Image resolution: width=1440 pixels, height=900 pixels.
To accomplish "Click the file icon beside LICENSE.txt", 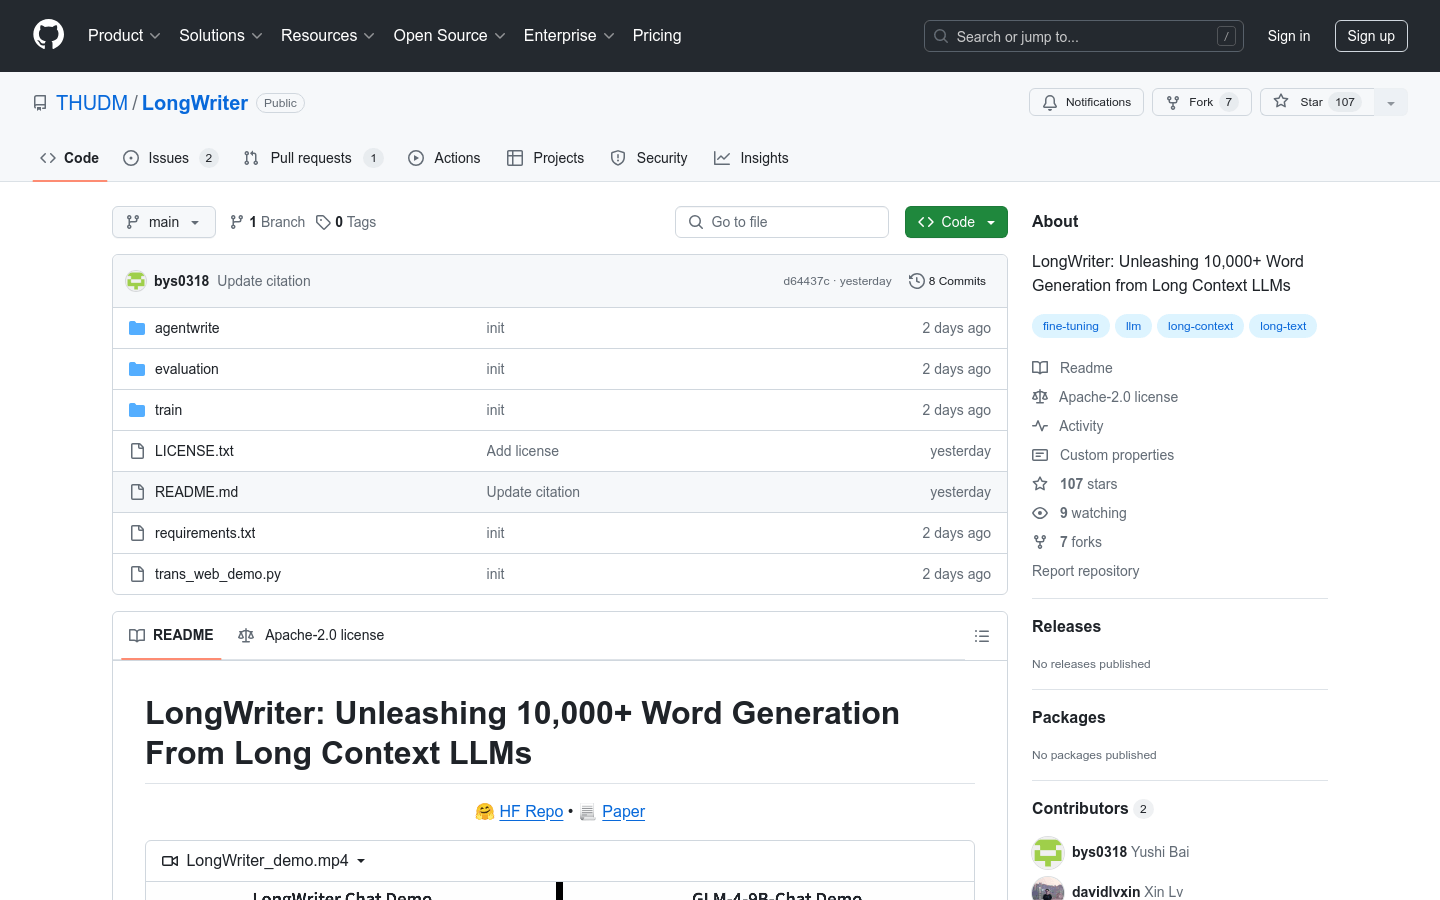I will 137,451.
